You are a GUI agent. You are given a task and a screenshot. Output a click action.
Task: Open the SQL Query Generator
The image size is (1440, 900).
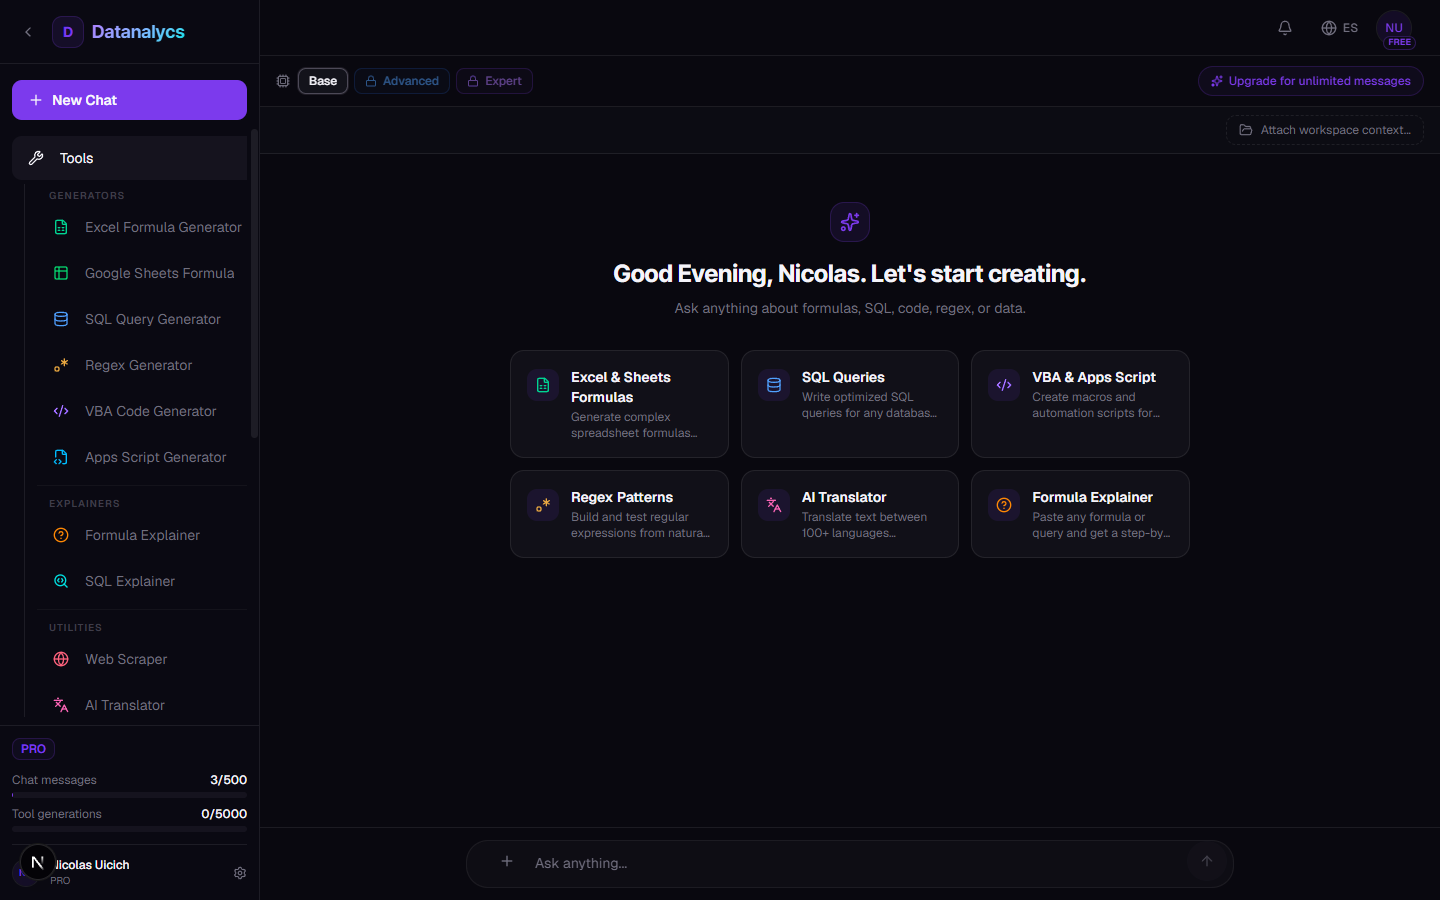(x=152, y=319)
